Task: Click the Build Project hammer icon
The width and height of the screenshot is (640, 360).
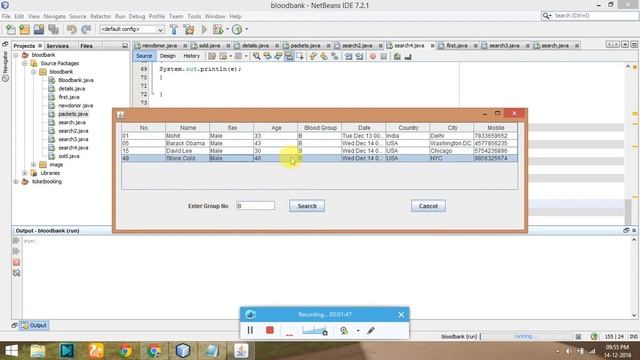Action: coord(174,29)
